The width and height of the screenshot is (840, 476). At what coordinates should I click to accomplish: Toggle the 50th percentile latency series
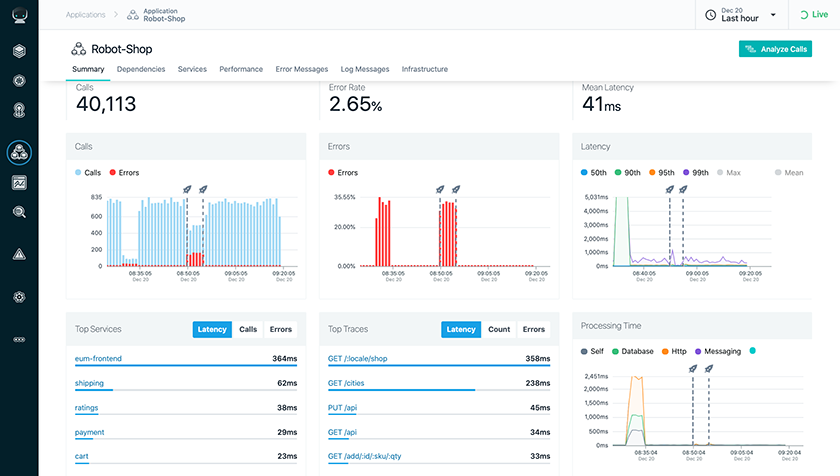pyautogui.click(x=594, y=173)
